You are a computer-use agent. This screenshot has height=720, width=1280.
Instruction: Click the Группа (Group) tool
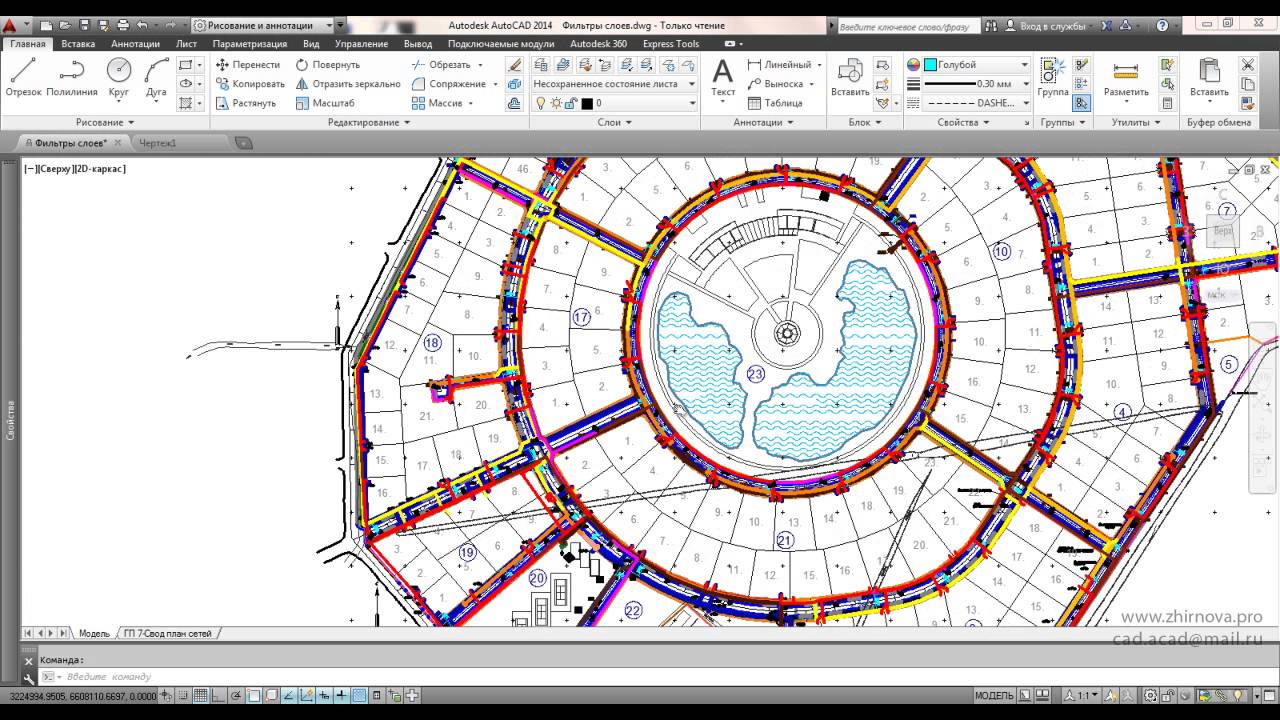pos(1052,78)
